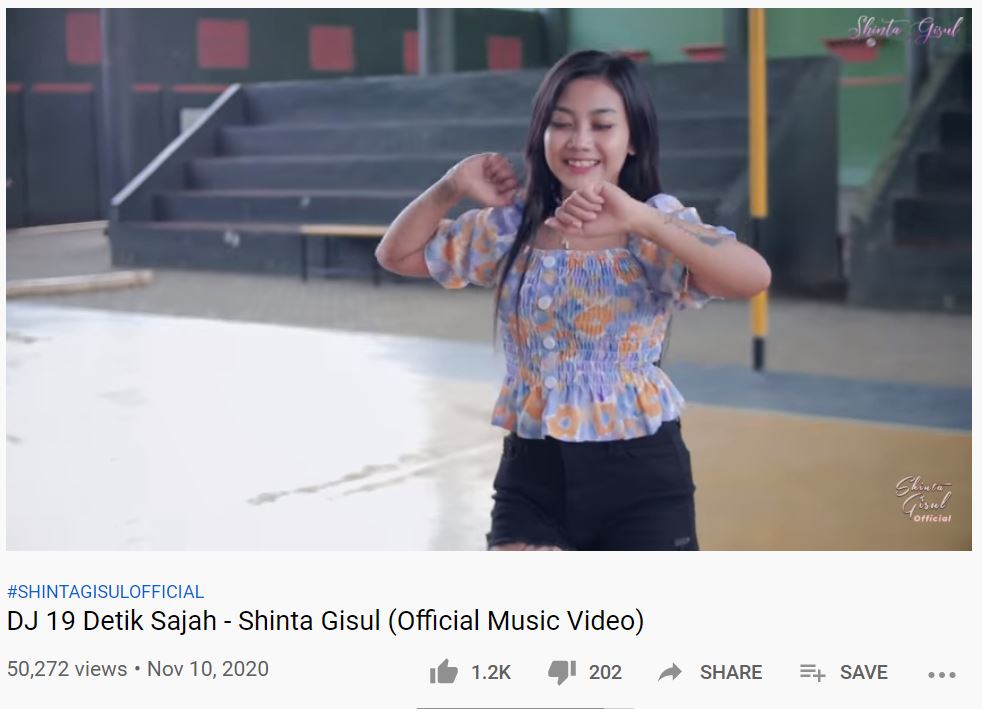982x709 pixels.
Task: Click the DJ 19 Detik Sajah video title
Action: (x=325, y=621)
